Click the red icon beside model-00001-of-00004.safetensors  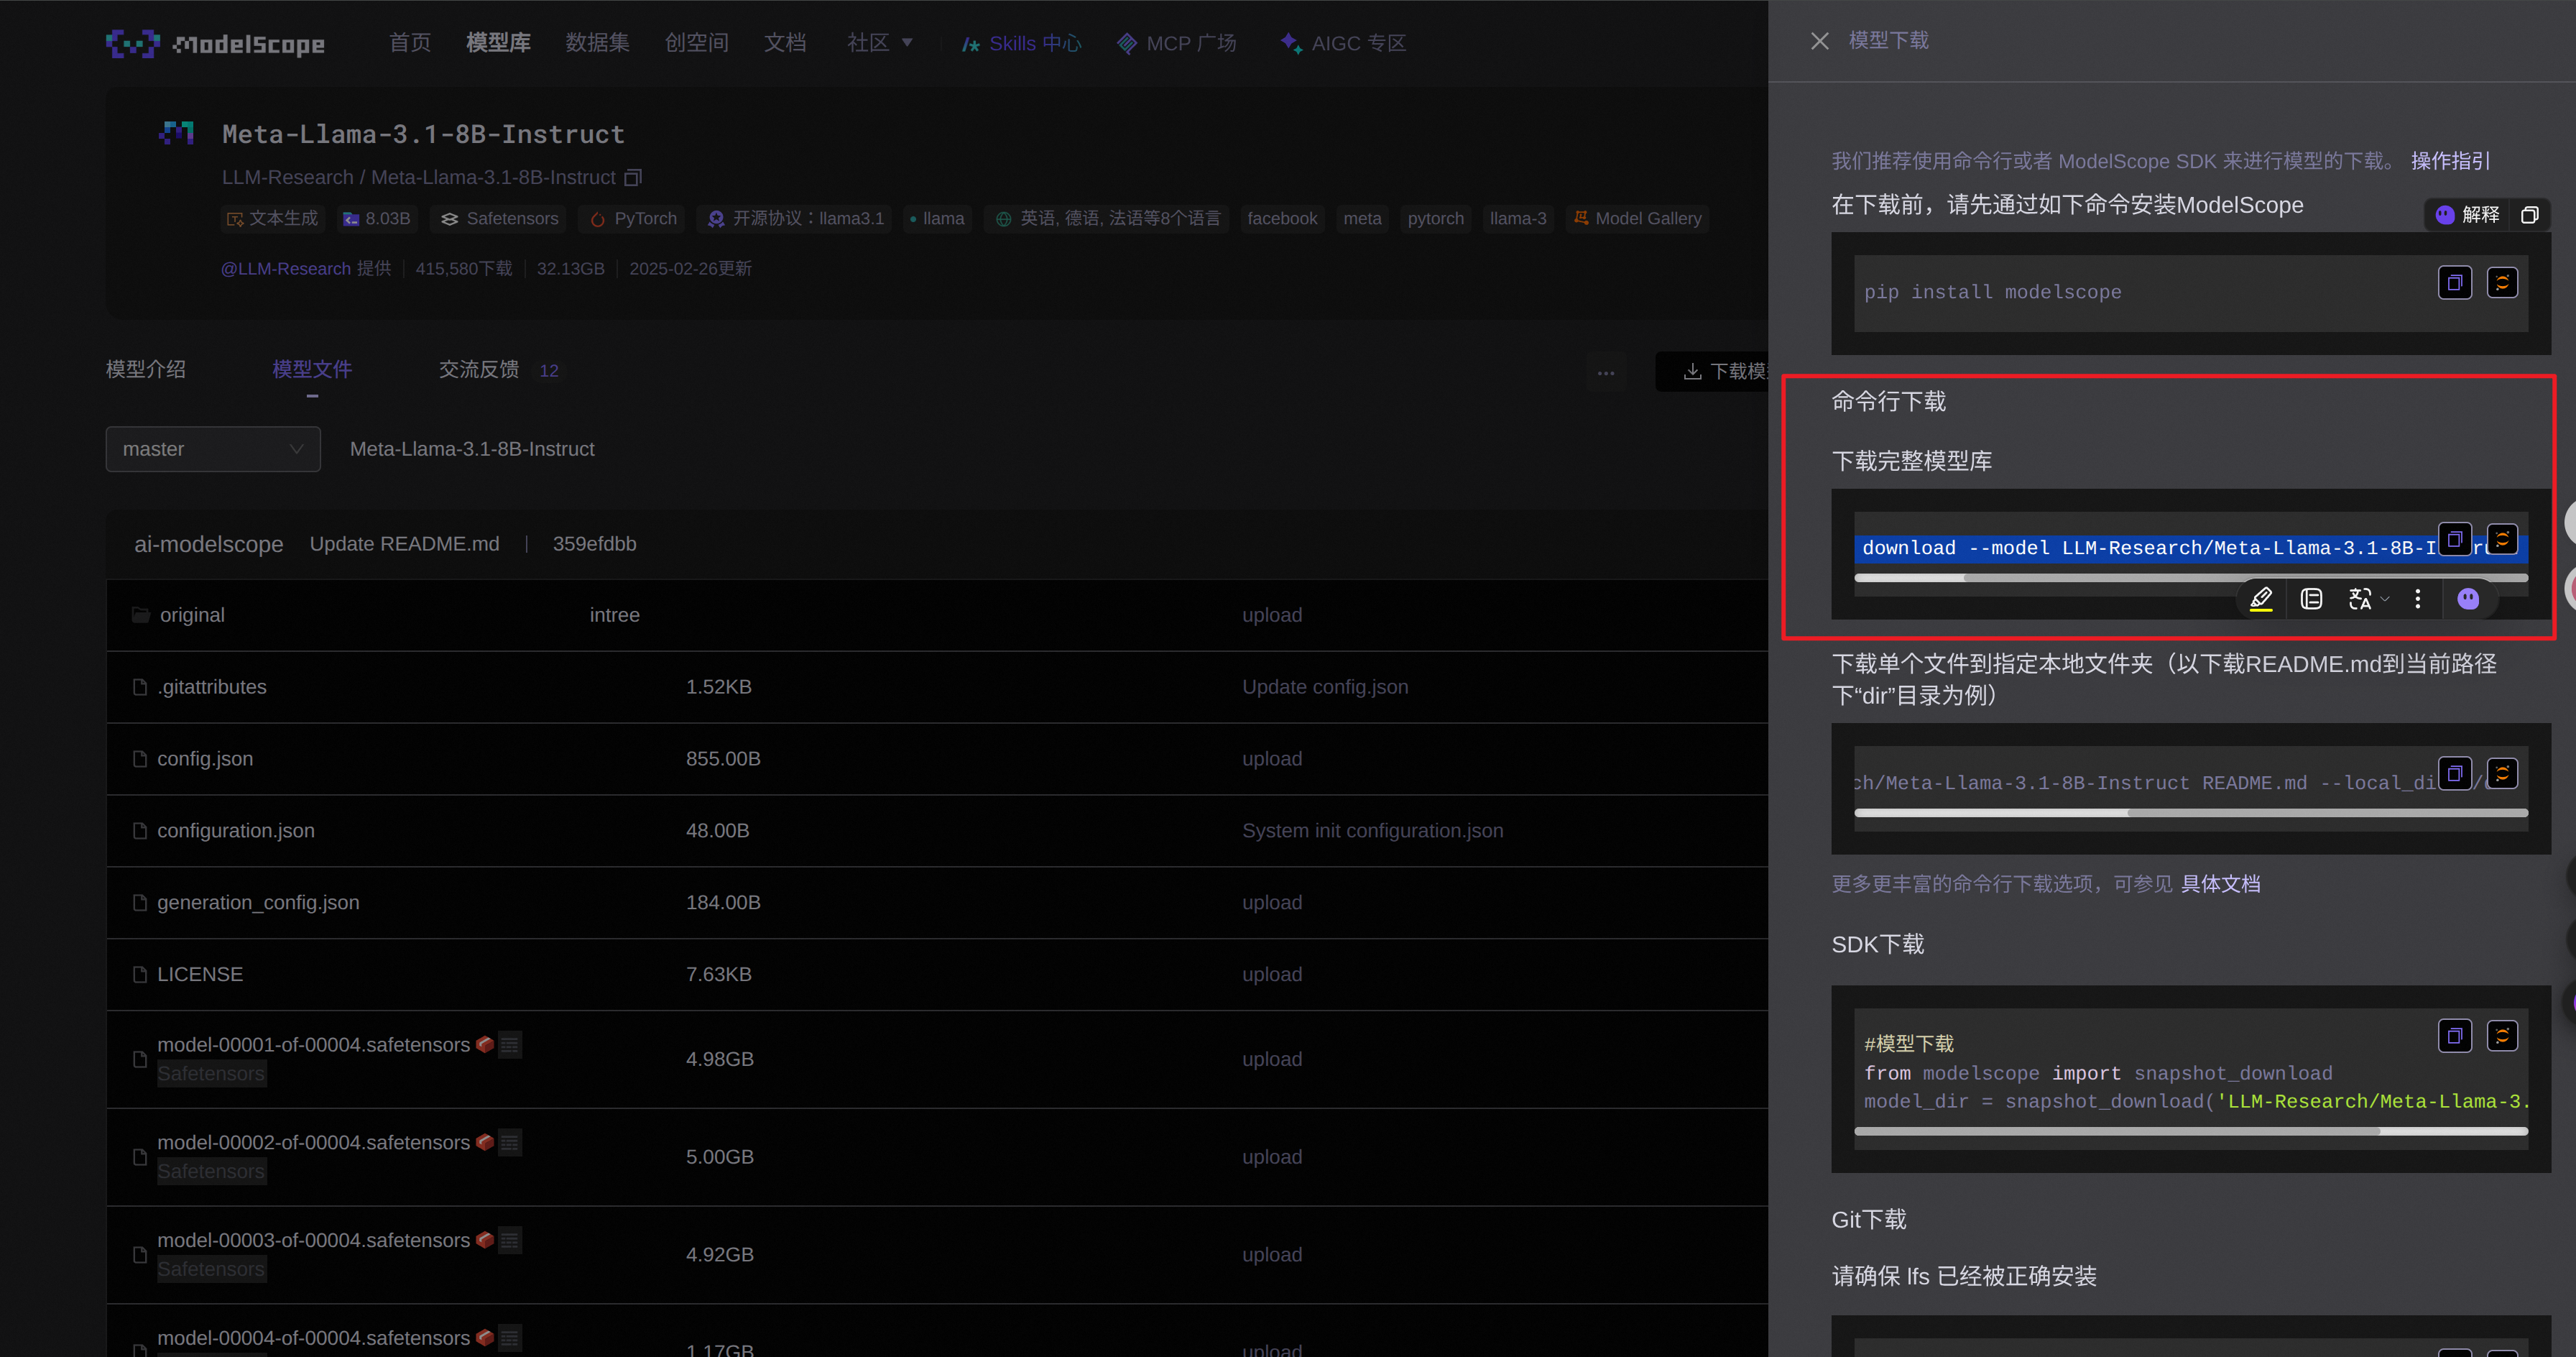pyautogui.click(x=485, y=1044)
